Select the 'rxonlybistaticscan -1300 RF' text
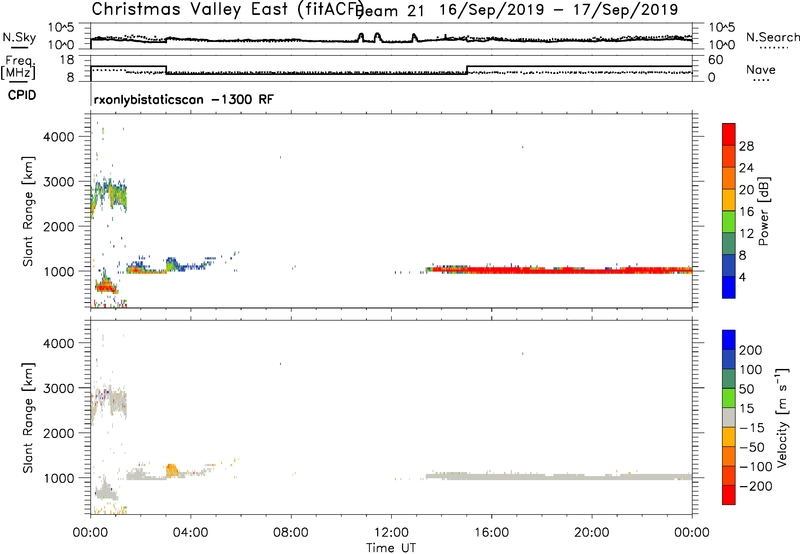Screen dimensions: 800x554 pos(184,99)
